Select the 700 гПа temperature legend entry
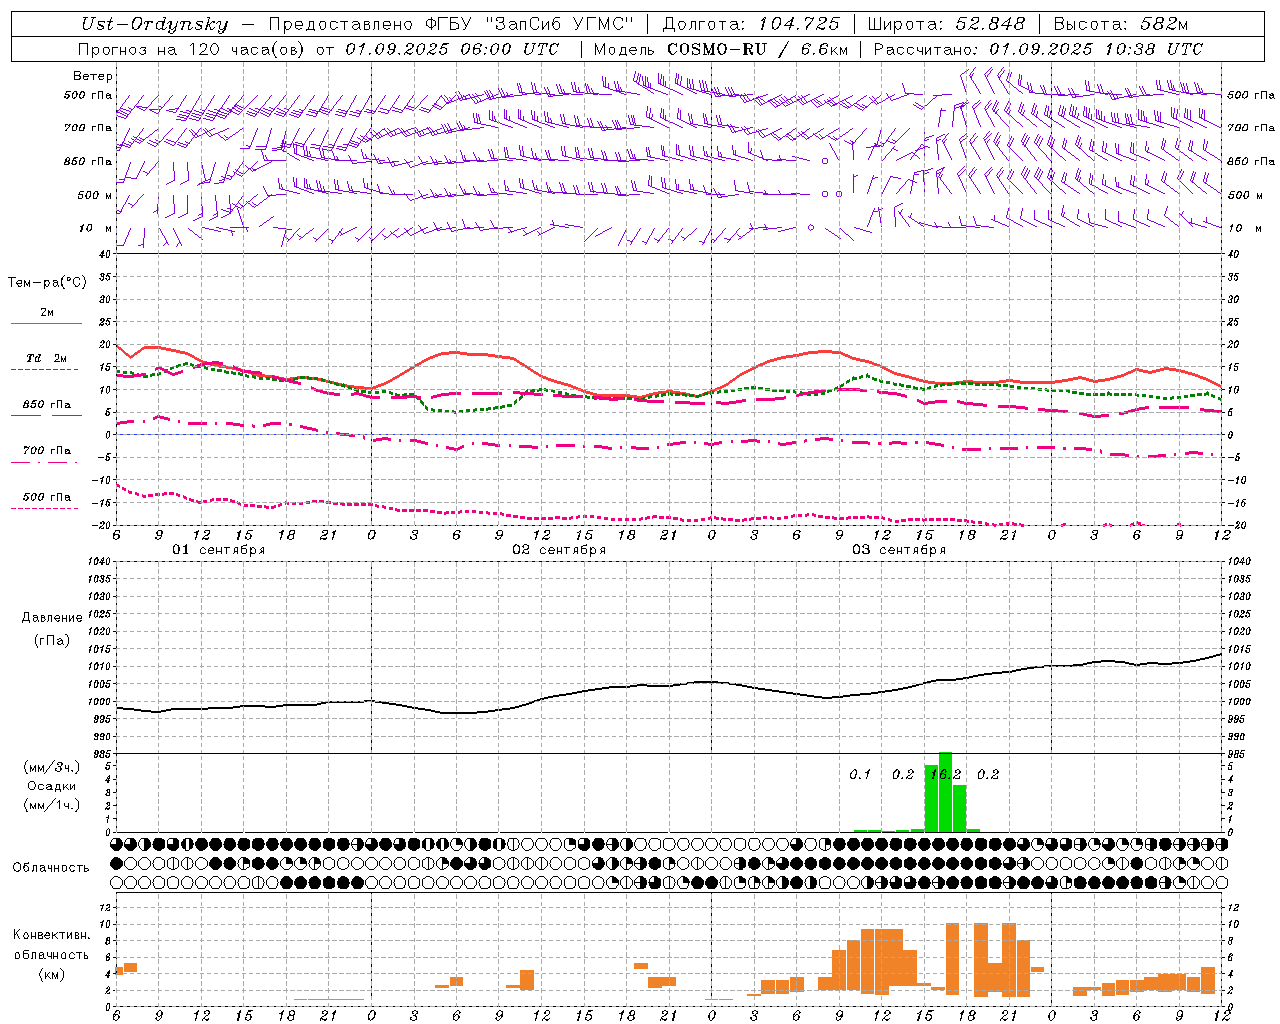Viewport: 1280px width, 1024px height. point(46,451)
